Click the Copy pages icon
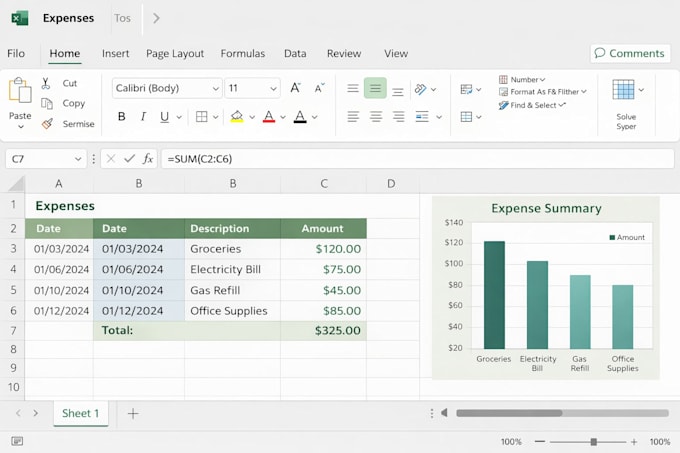The width and height of the screenshot is (680, 453). point(46,103)
